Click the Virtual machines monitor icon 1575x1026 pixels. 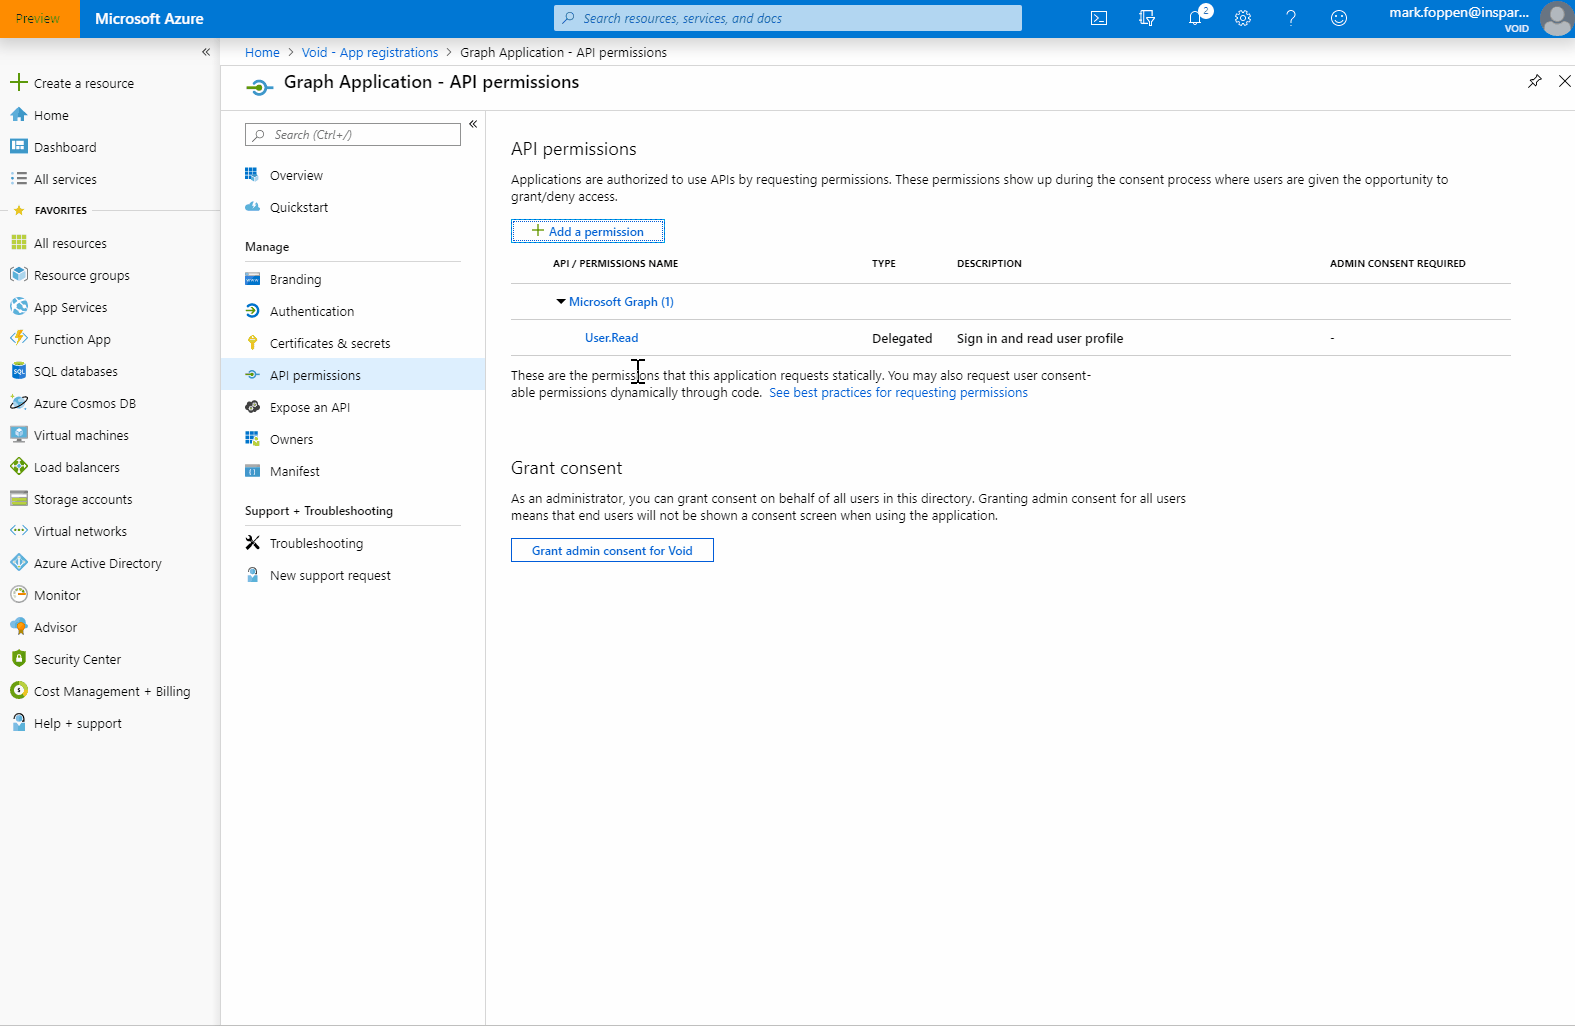click(18, 435)
